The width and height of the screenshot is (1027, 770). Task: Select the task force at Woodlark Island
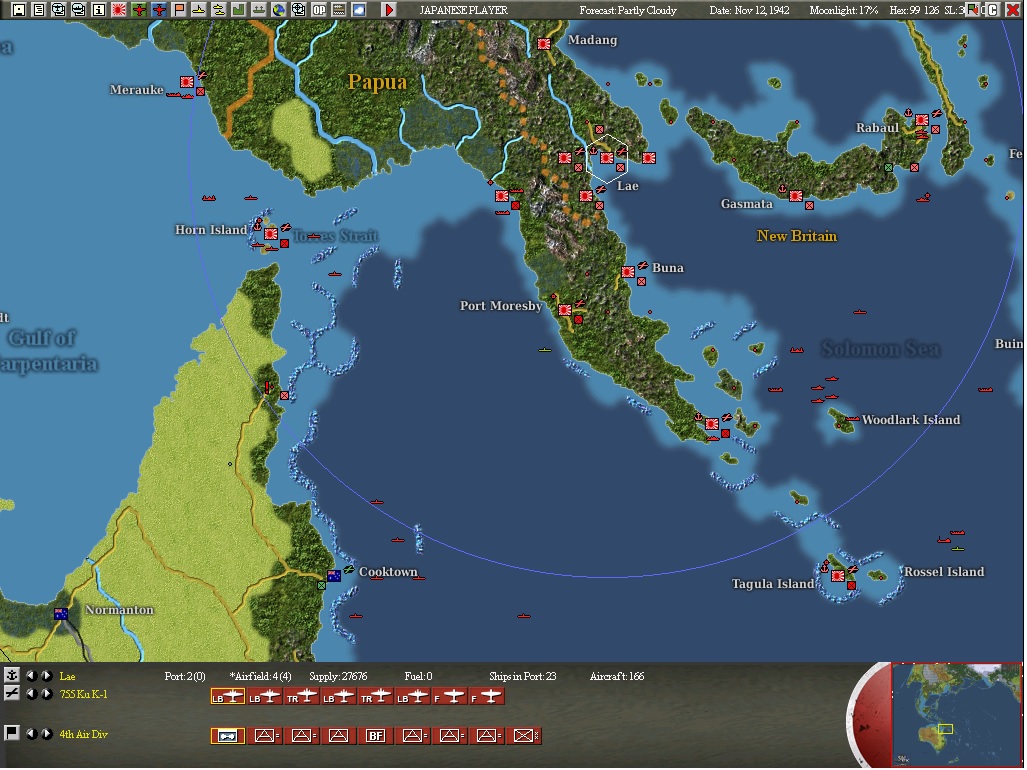[x=852, y=419]
